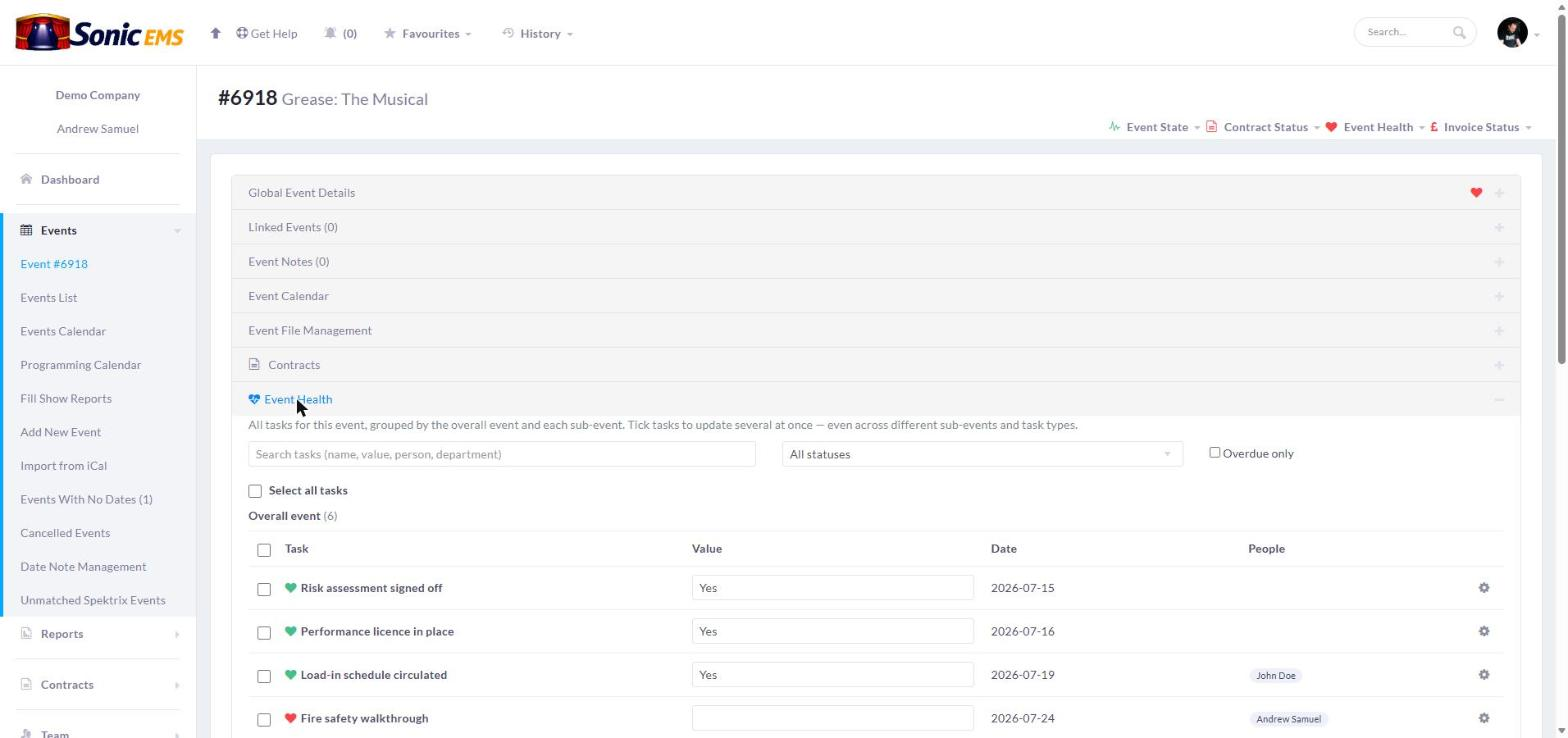Open the All statuses dropdown
Screen dimensions: 1568x738
point(982,454)
